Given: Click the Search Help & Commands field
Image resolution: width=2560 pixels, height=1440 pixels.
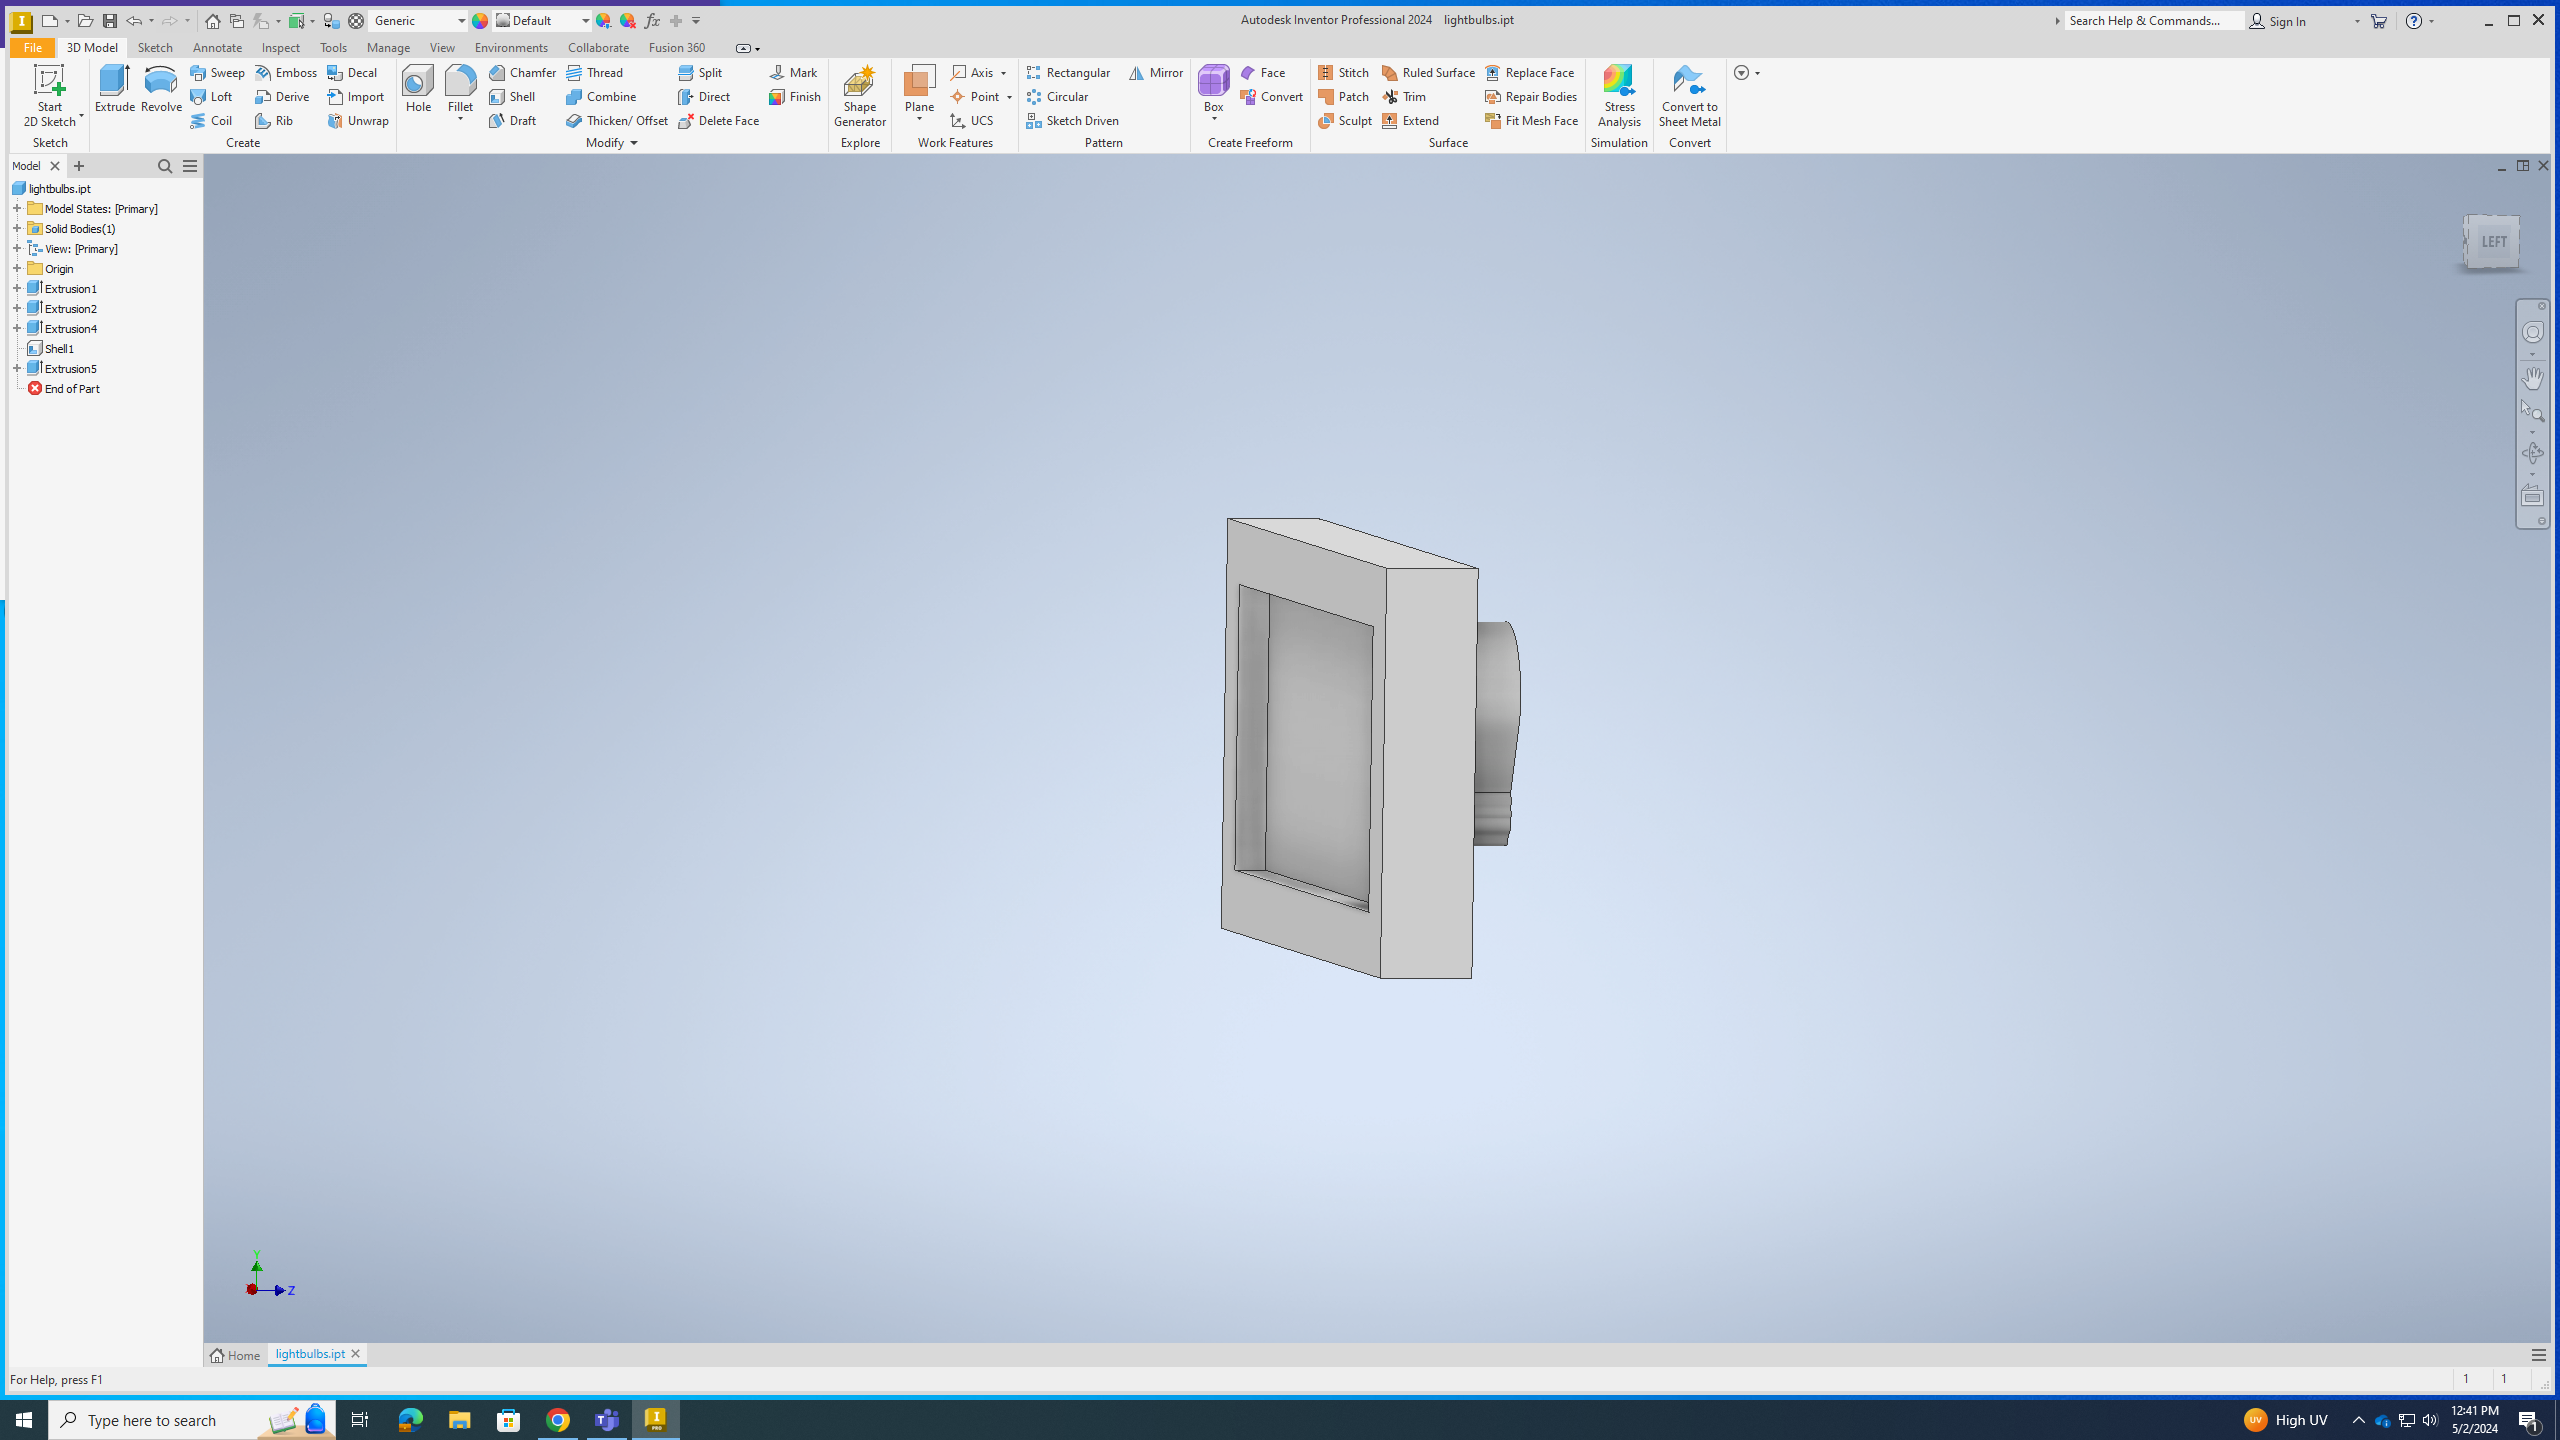Looking at the screenshot, I should (2155, 21).
